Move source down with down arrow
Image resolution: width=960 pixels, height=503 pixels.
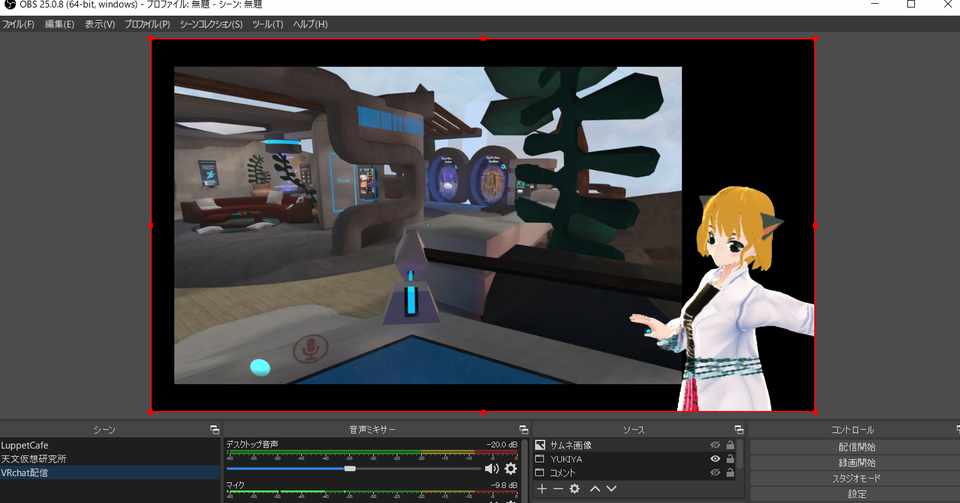click(x=611, y=489)
